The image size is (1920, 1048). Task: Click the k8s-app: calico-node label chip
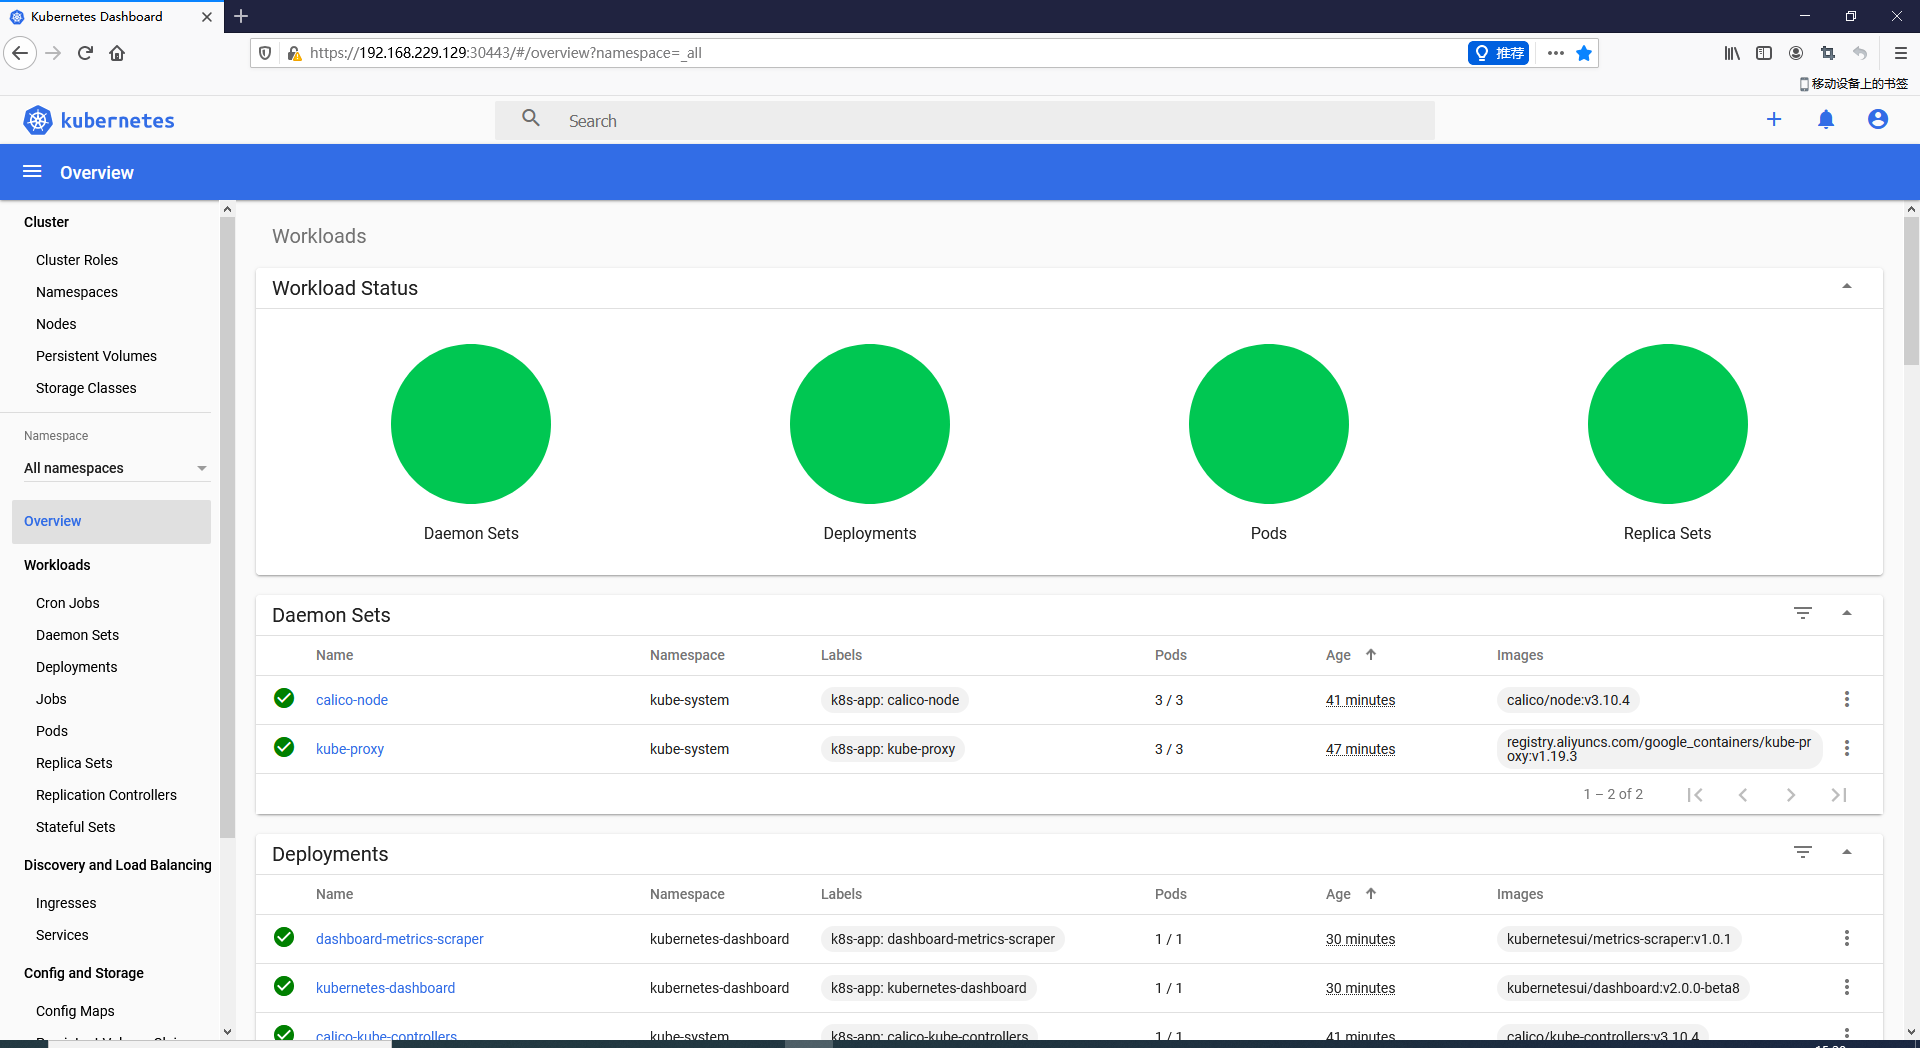pos(895,700)
